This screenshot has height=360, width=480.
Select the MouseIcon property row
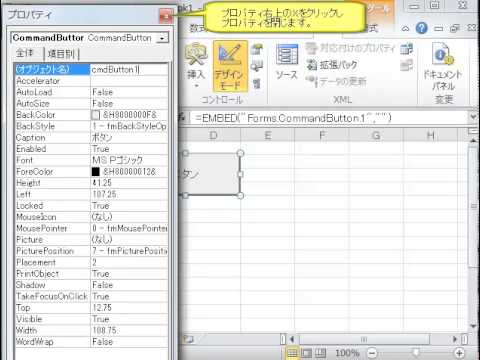(91, 217)
